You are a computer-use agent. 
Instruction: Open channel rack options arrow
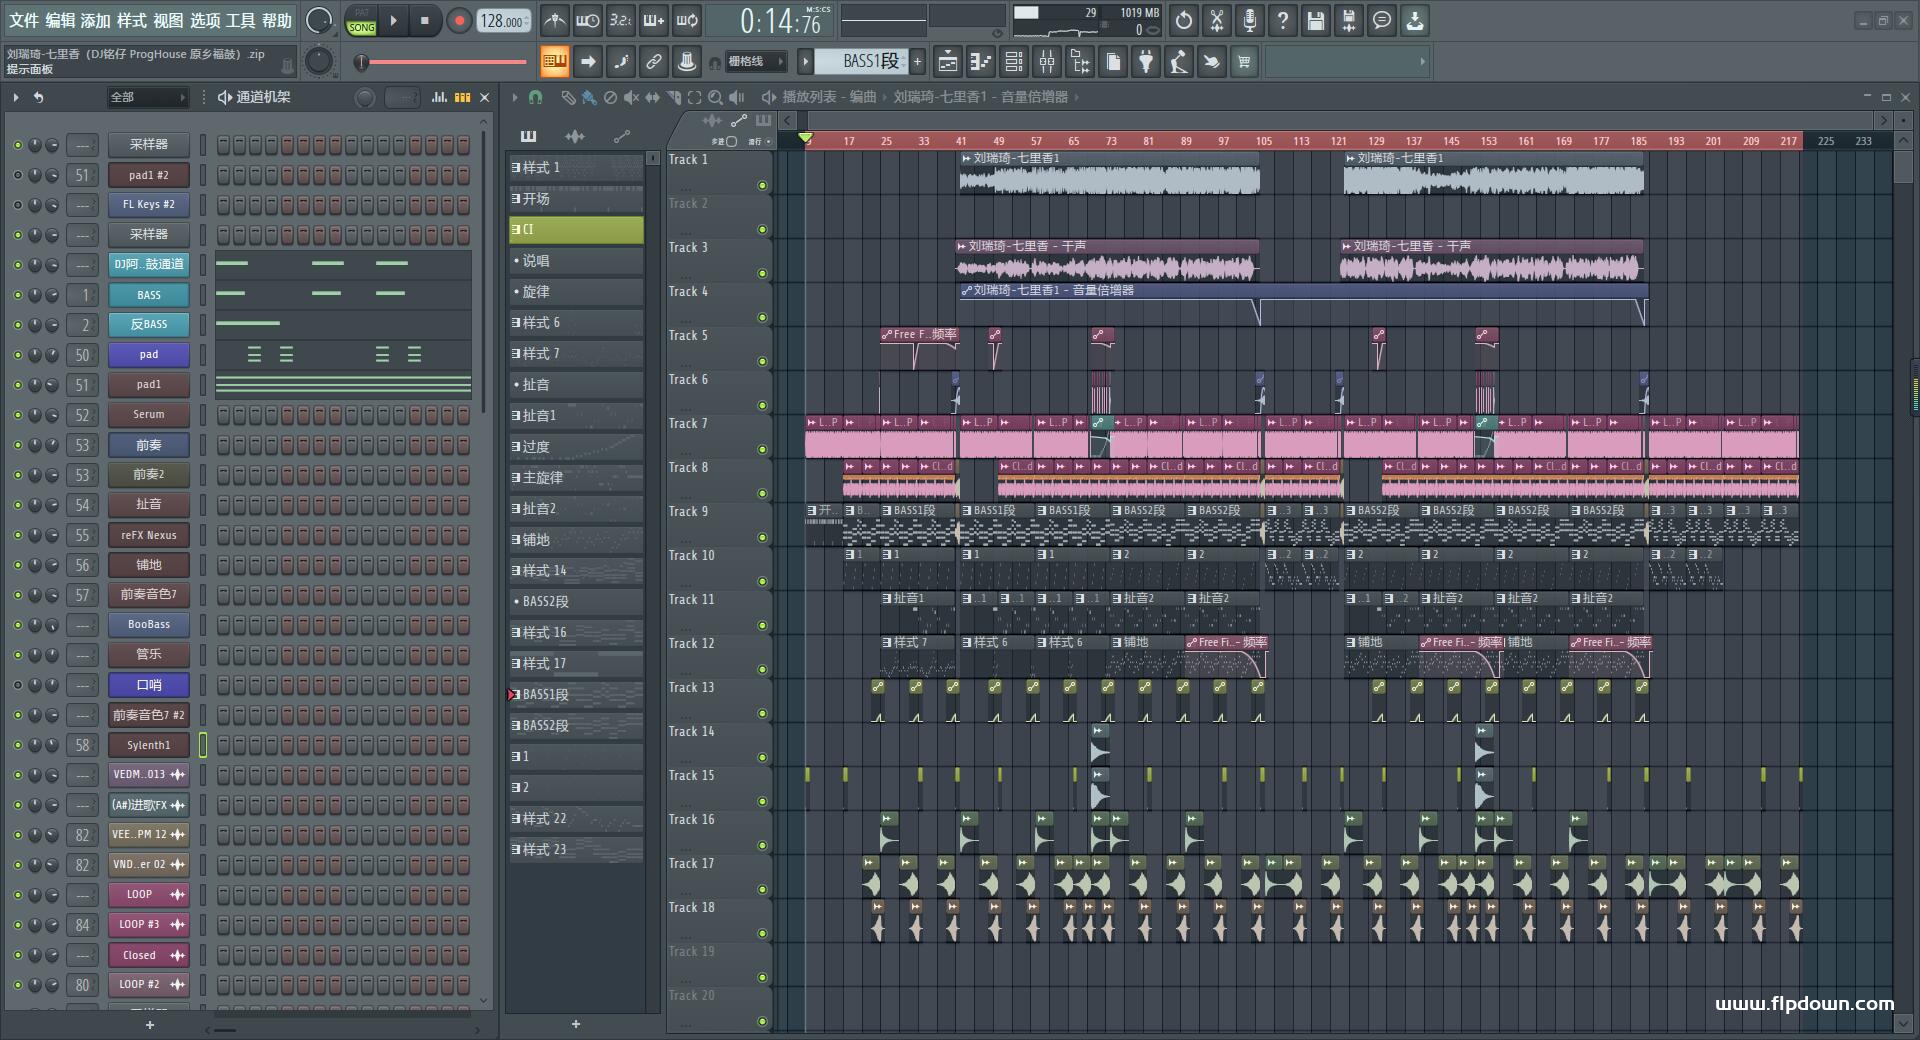coord(15,97)
